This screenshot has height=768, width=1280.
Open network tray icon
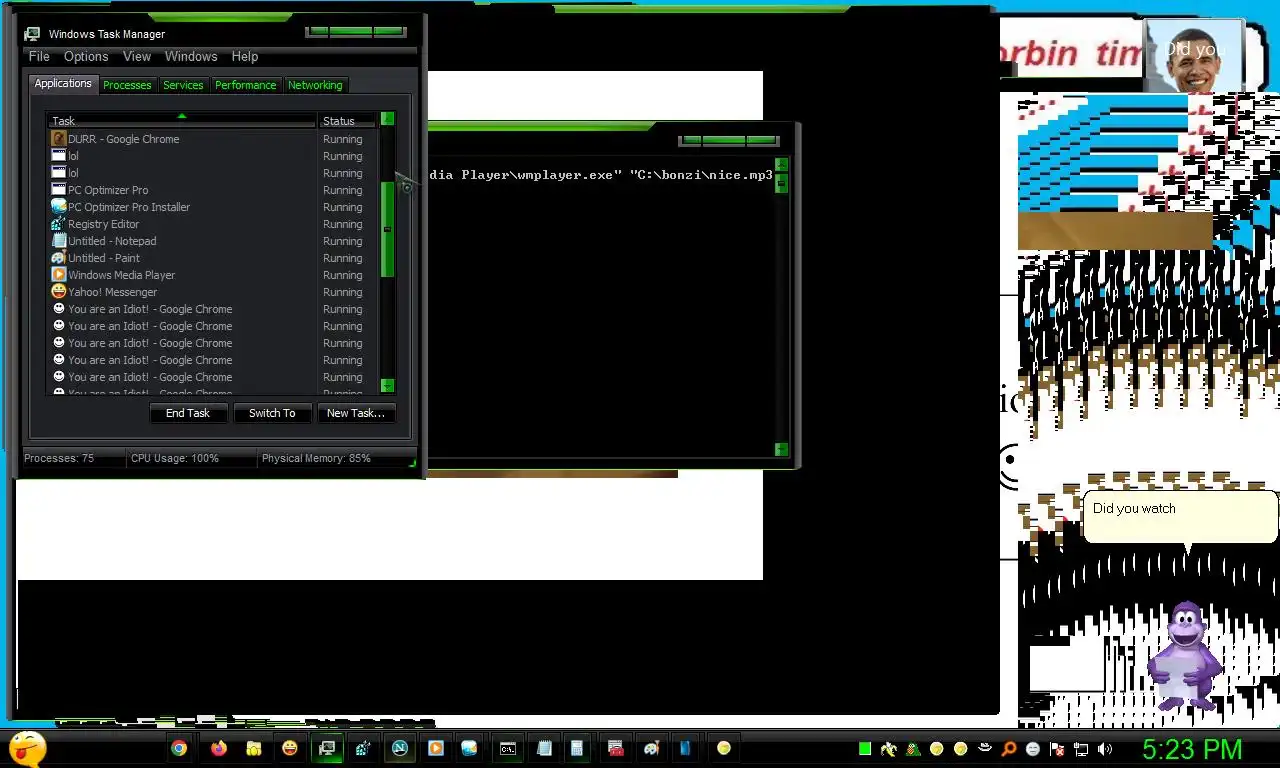click(x=1081, y=749)
